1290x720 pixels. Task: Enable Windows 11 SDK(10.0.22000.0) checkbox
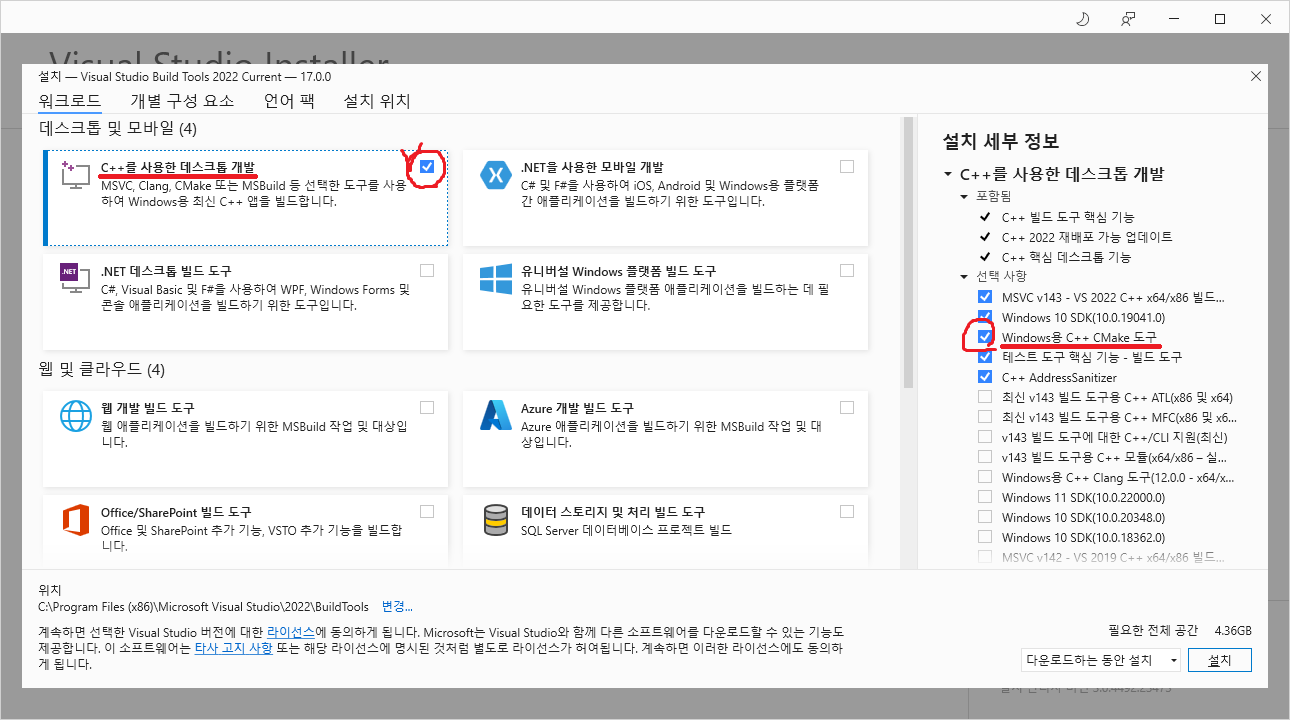click(x=985, y=497)
